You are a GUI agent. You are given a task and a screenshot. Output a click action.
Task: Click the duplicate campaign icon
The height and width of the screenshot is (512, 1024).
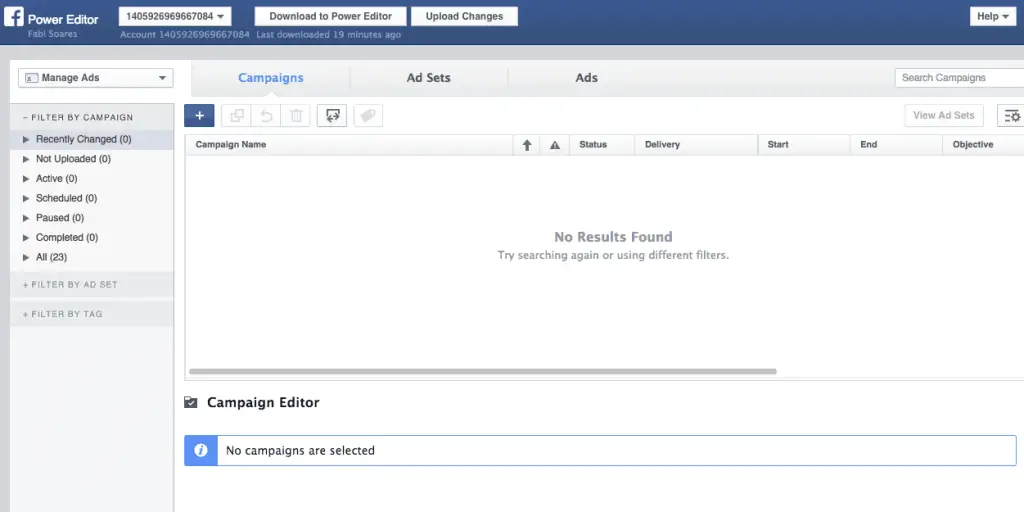(236, 116)
